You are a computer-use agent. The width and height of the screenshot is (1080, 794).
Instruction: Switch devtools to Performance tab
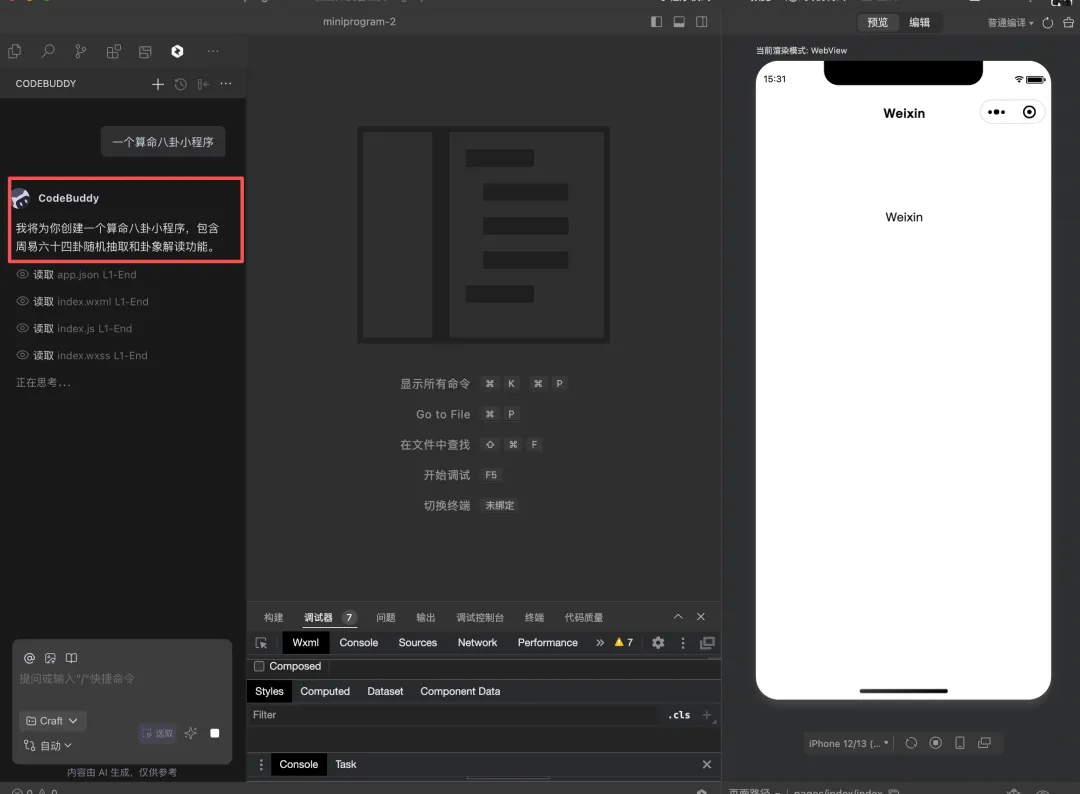[x=548, y=643]
